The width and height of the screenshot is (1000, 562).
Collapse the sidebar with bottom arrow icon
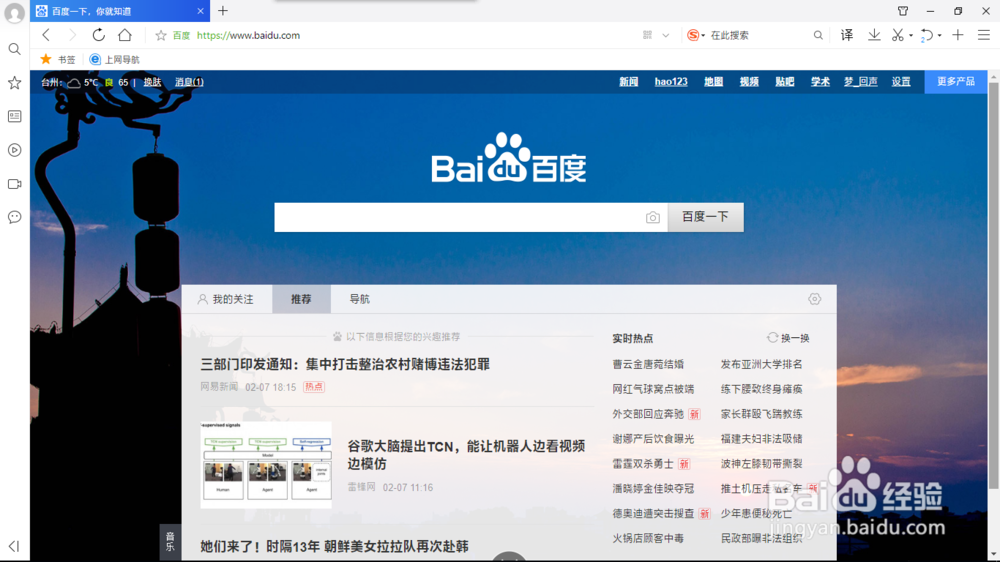pos(14,546)
